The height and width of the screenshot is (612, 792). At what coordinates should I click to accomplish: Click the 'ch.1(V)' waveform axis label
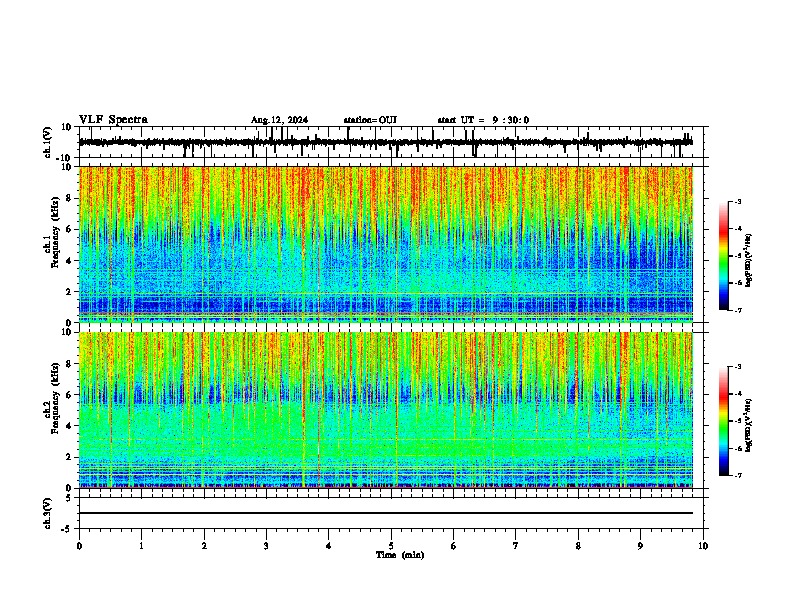pyautogui.click(x=48, y=142)
